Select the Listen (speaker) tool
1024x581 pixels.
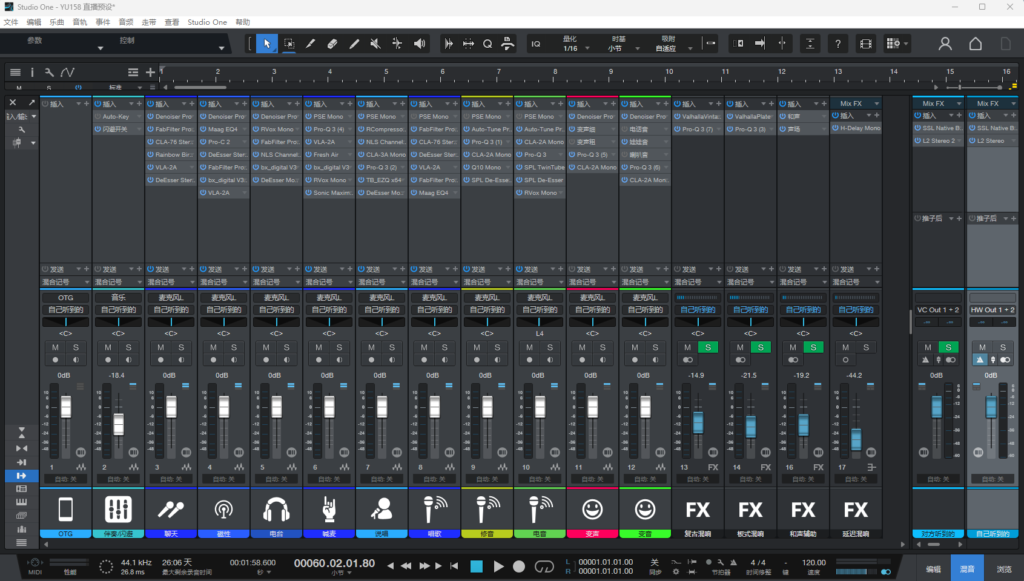point(419,44)
